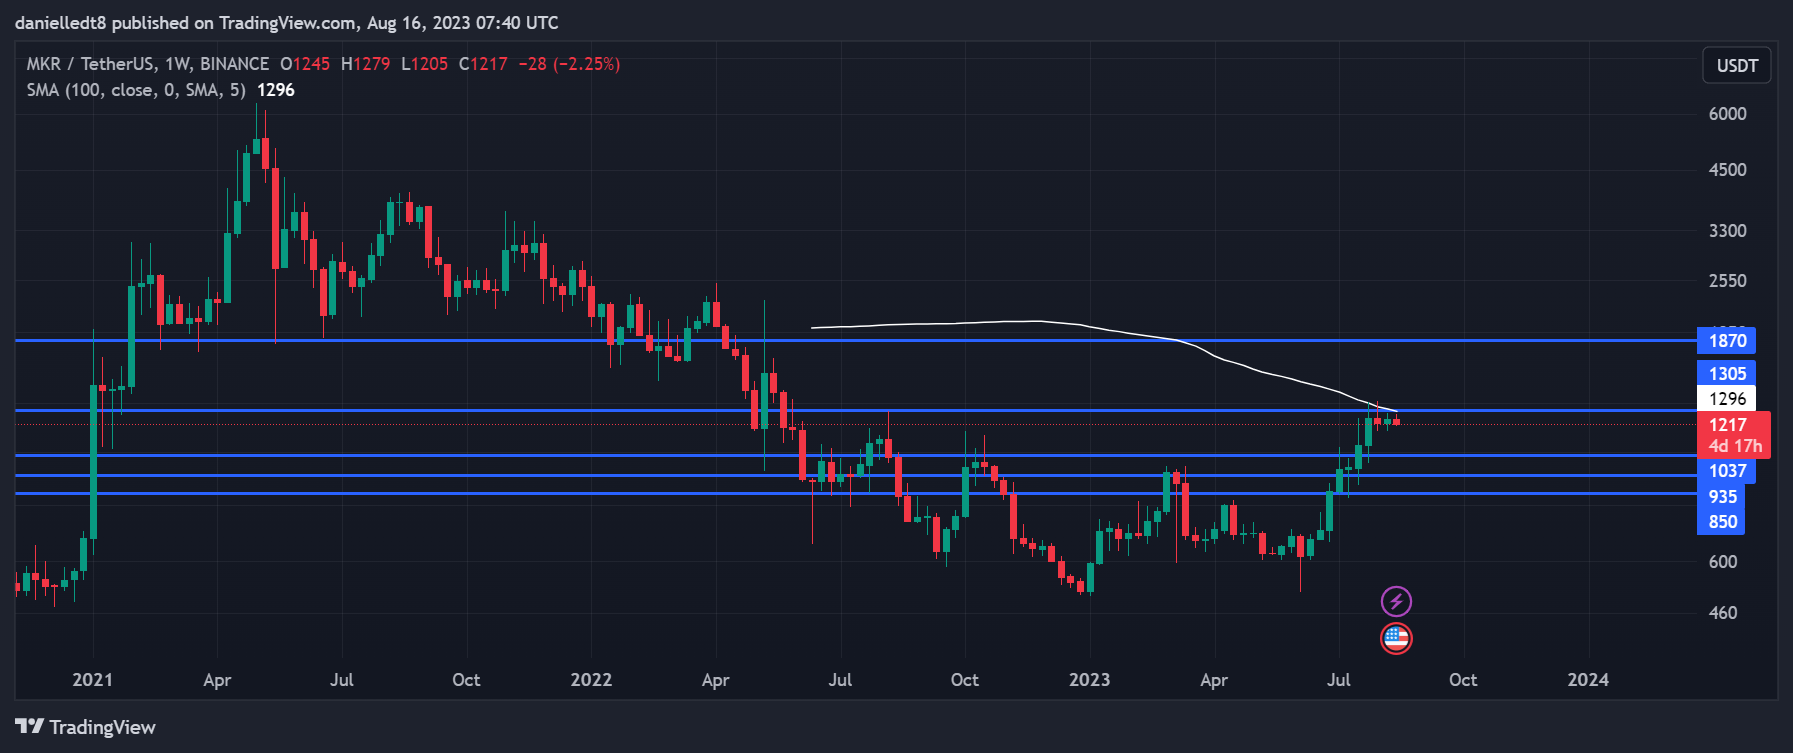Click the 600 price axis tick
The width and height of the screenshot is (1793, 753).
(1723, 562)
